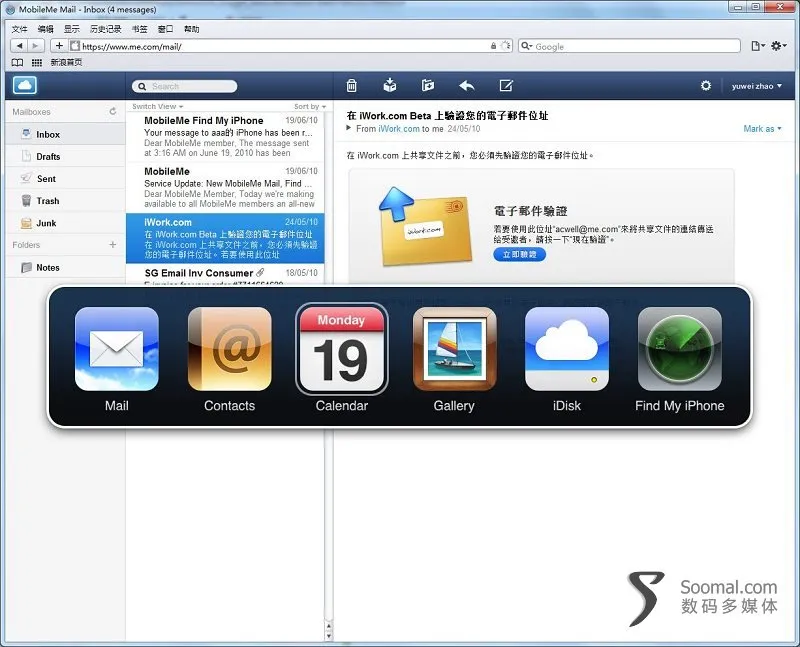
Task: Select the Junk mailbox
Action: (65, 223)
